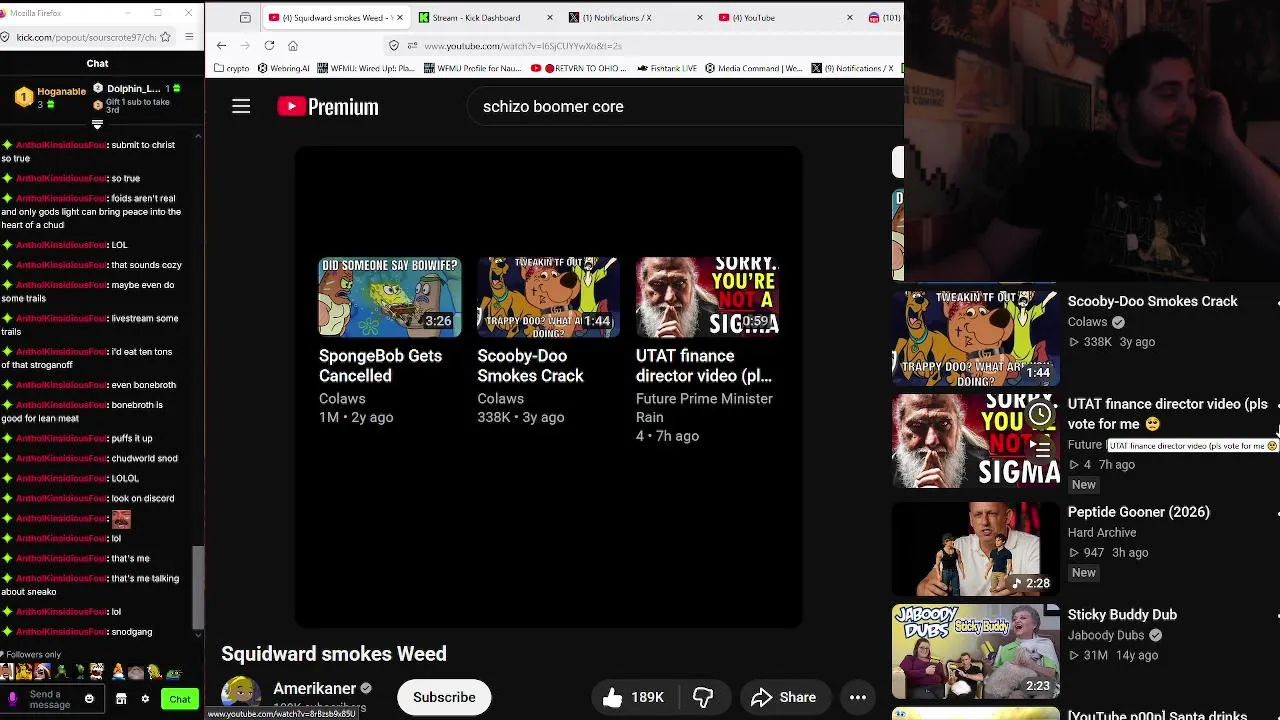Viewport: 1280px width, 720px height.
Task: Play Scooby-Doo Smokes Crack endscreen thumbnail
Action: tap(548, 297)
